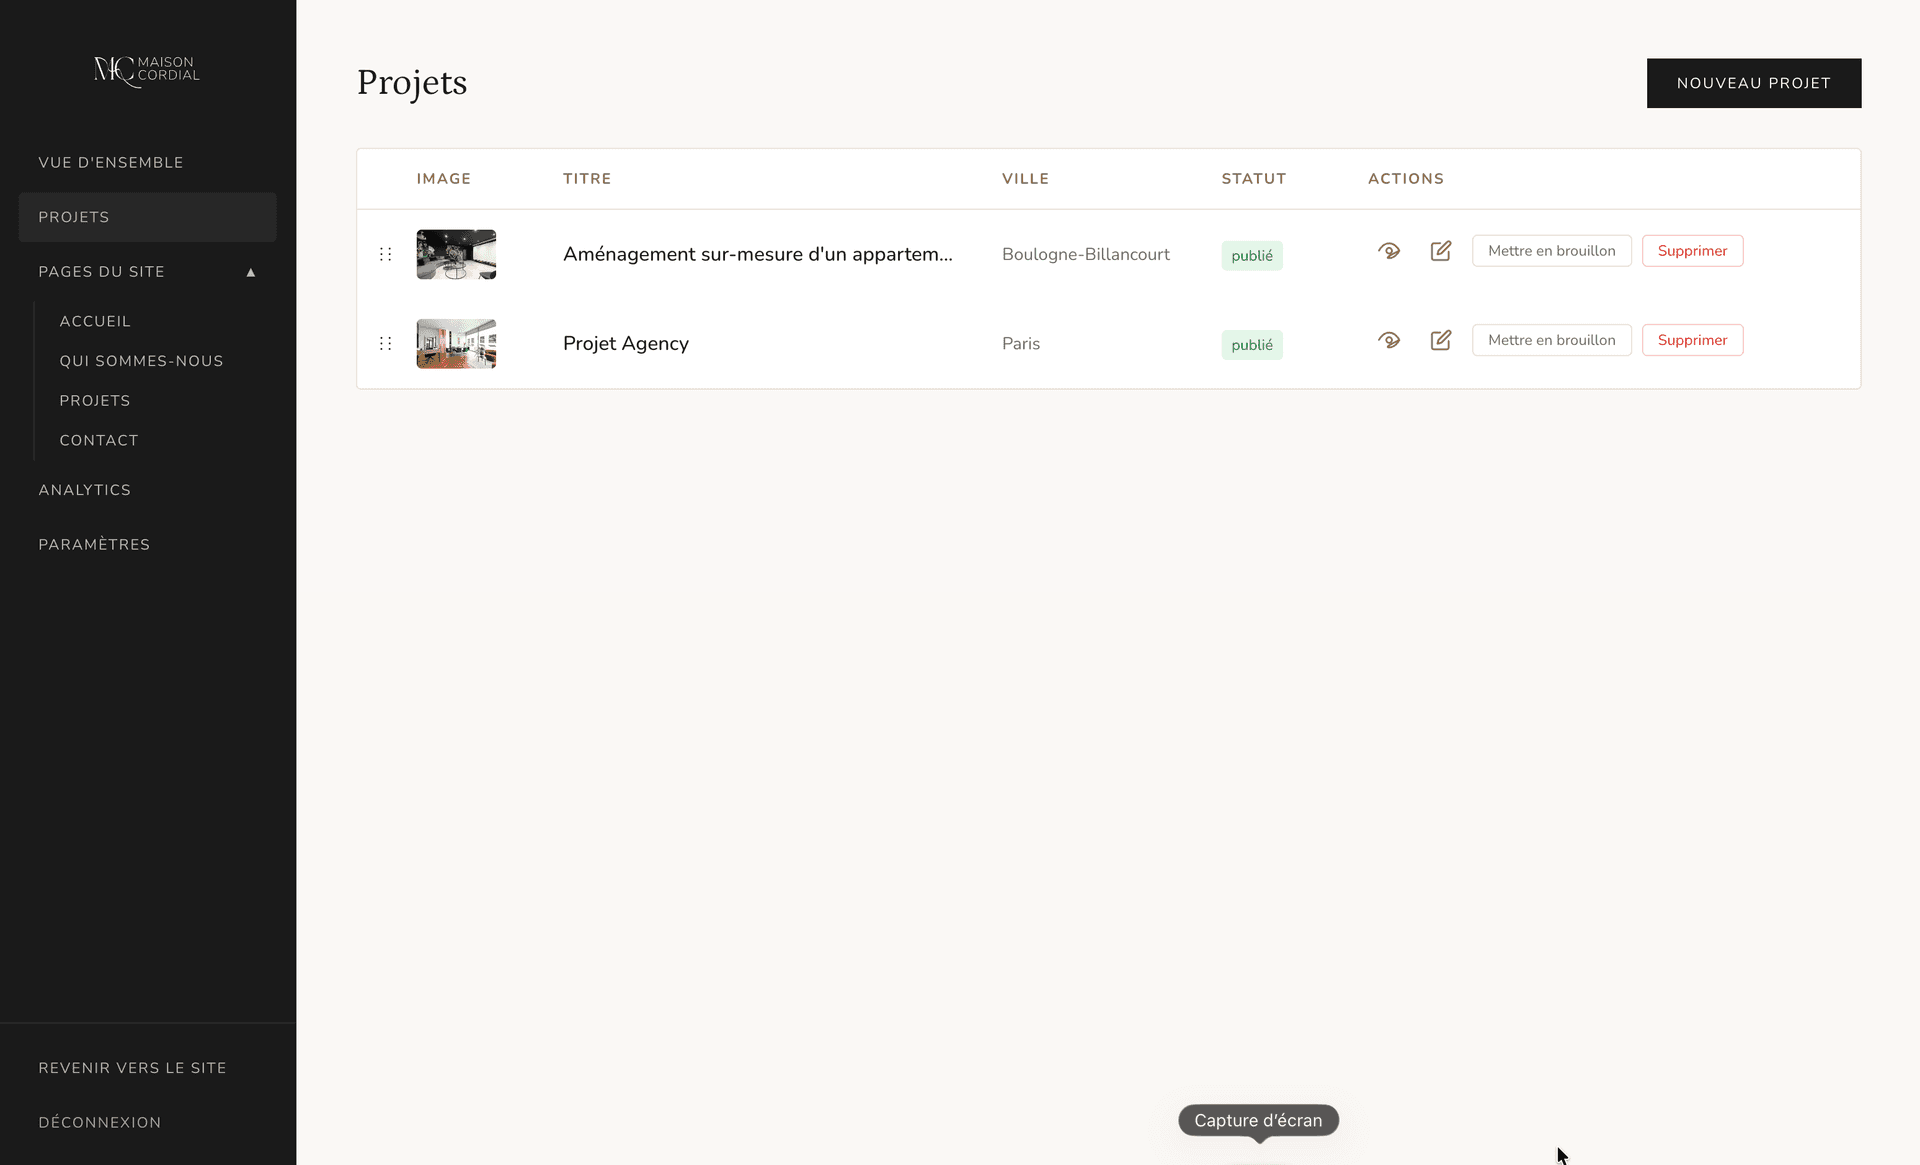Select Contact under Pages du site
This screenshot has width=1920, height=1165.
[x=99, y=440]
